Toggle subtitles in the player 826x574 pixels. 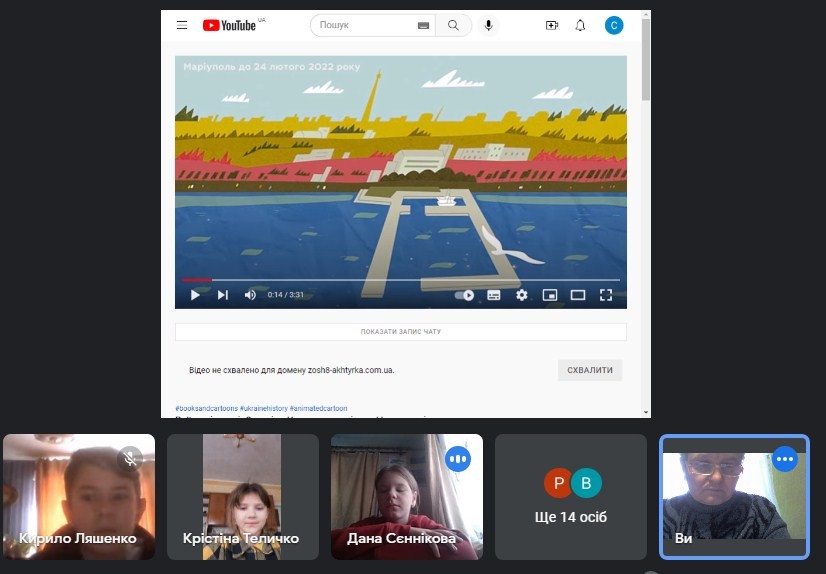[494, 295]
